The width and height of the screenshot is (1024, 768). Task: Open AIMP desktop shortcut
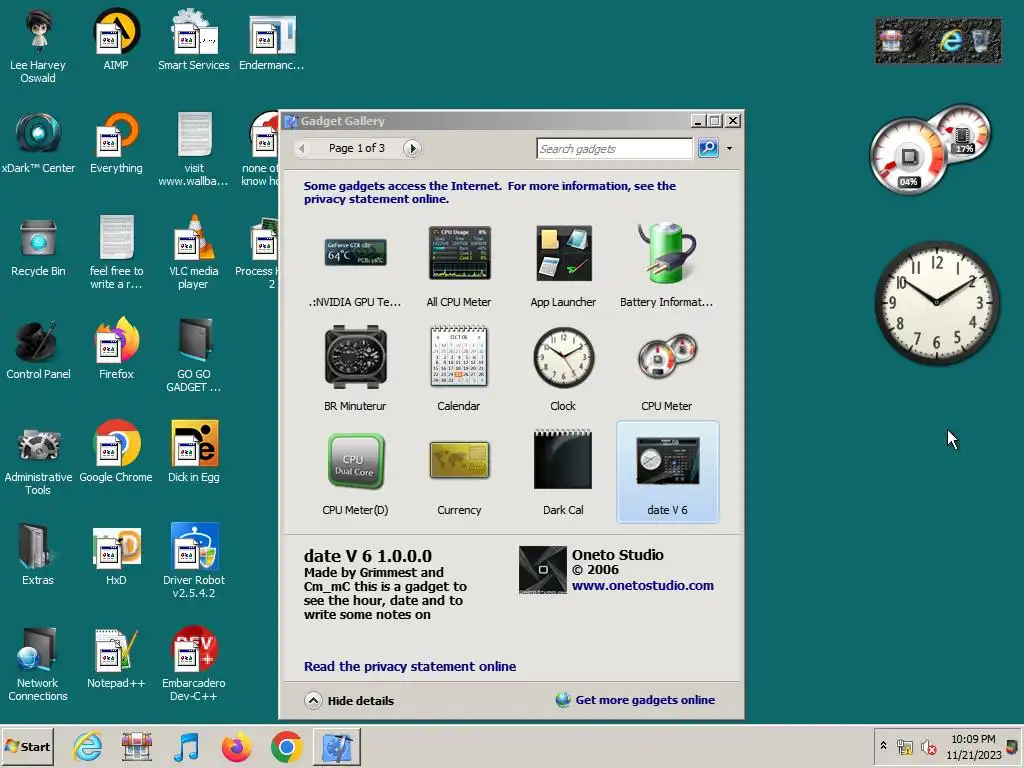(x=116, y=39)
